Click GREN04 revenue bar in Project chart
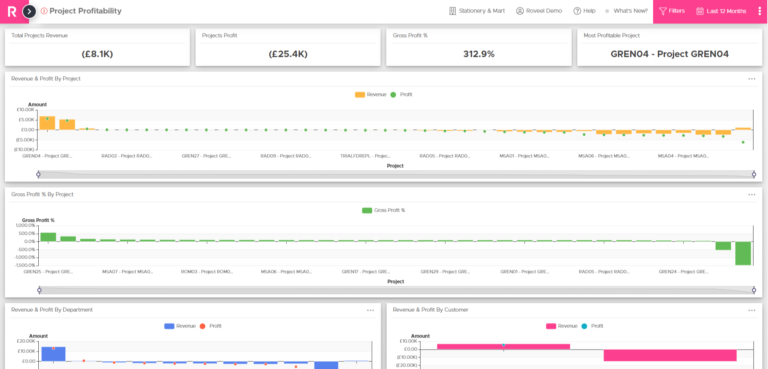Screen dimensions: 768x369 (47, 123)
